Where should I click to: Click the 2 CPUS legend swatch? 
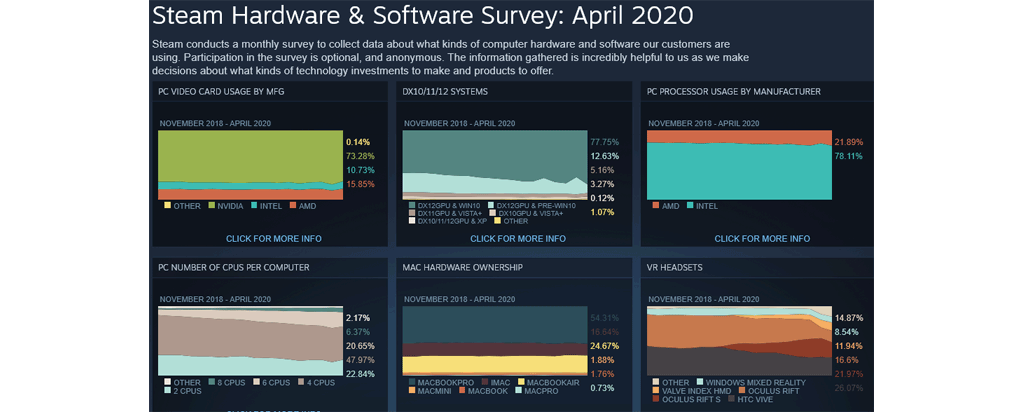tap(167, 390)
